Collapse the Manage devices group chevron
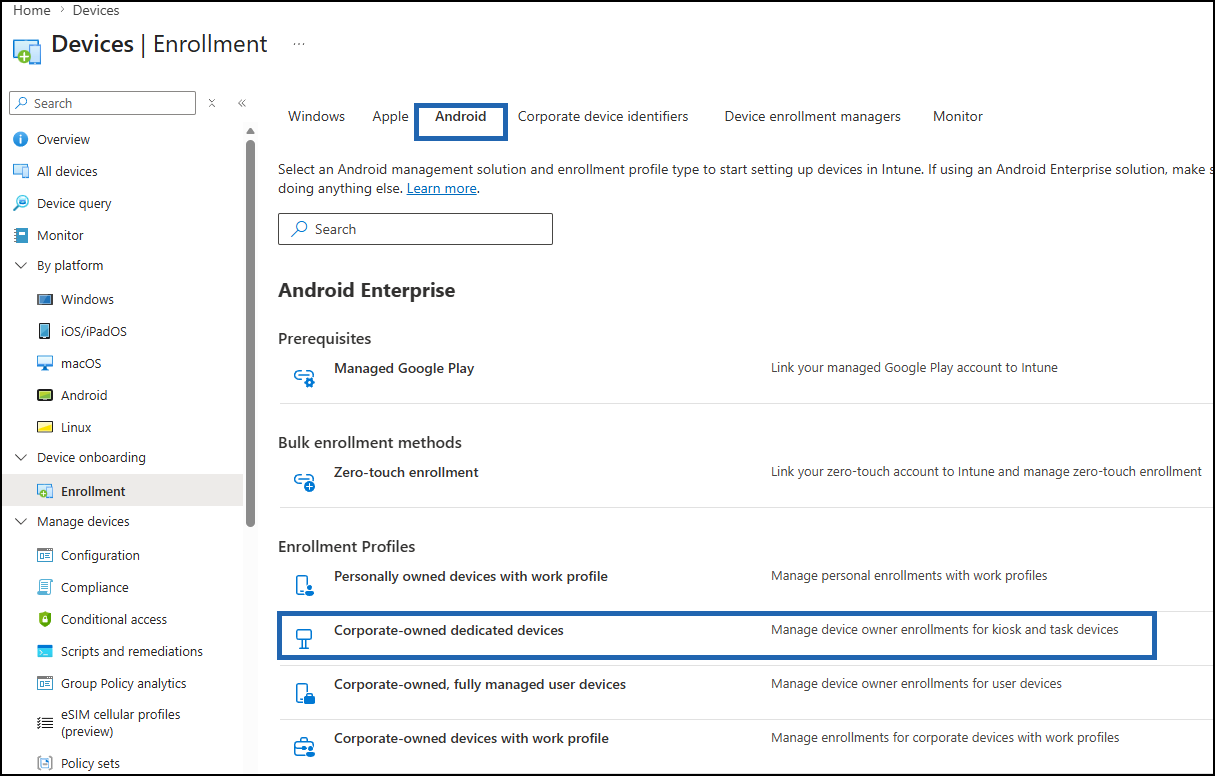Image resolution: width=1215 pixels, height=776 pixels. coord(20,522)
